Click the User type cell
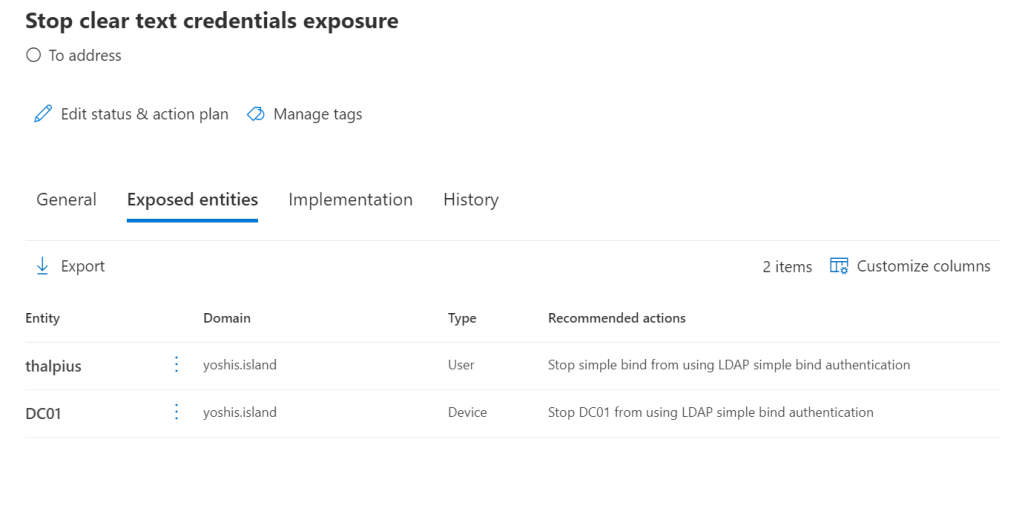The height and width of the screenshot is (514, 1022). point(461,365)
